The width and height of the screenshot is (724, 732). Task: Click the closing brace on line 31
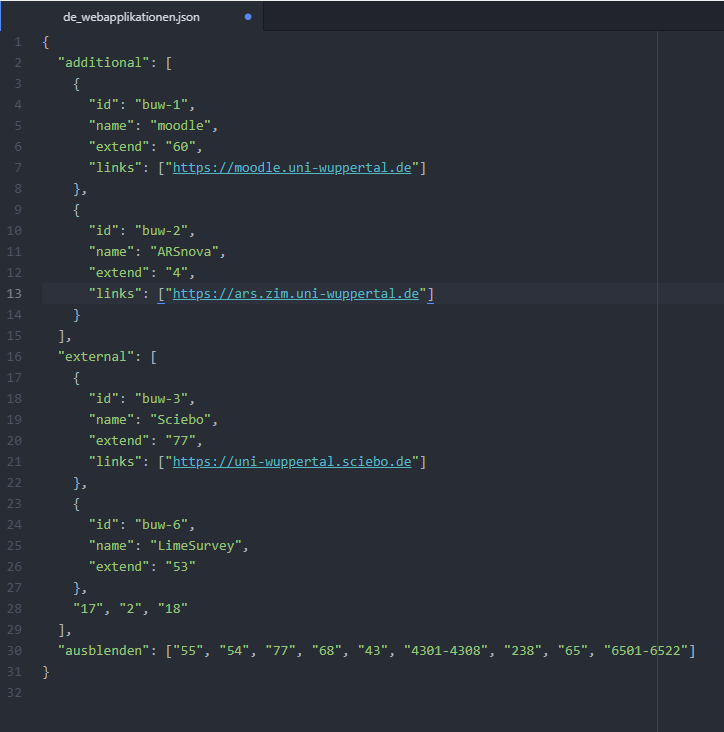46,672
